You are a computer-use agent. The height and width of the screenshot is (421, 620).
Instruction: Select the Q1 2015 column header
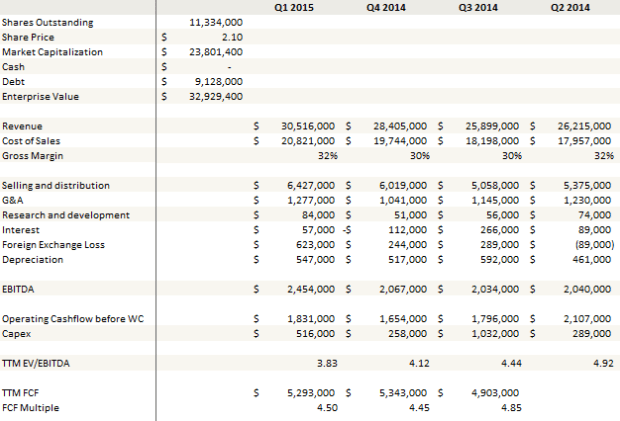point(291,7)
